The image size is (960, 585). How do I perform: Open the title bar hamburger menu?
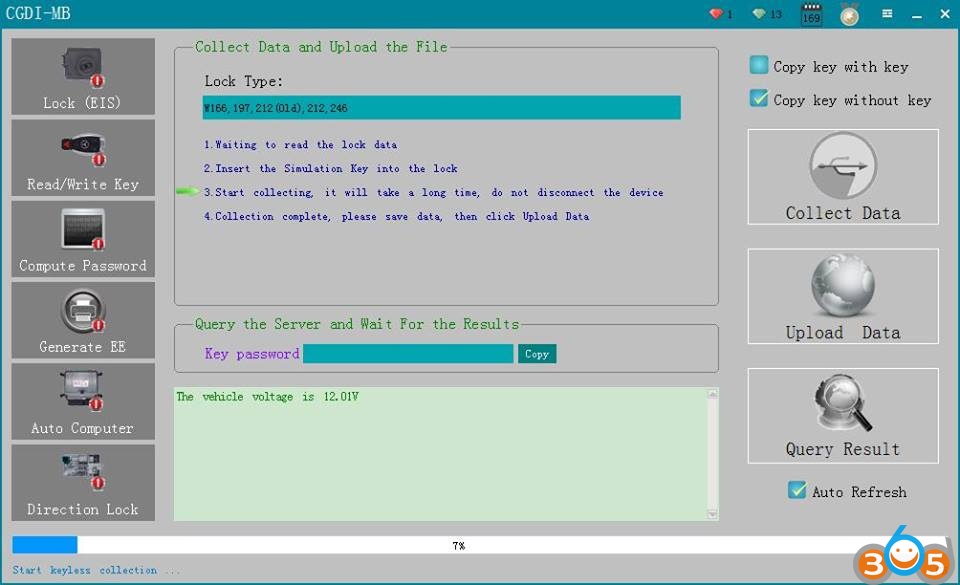(x=887, y=14)
